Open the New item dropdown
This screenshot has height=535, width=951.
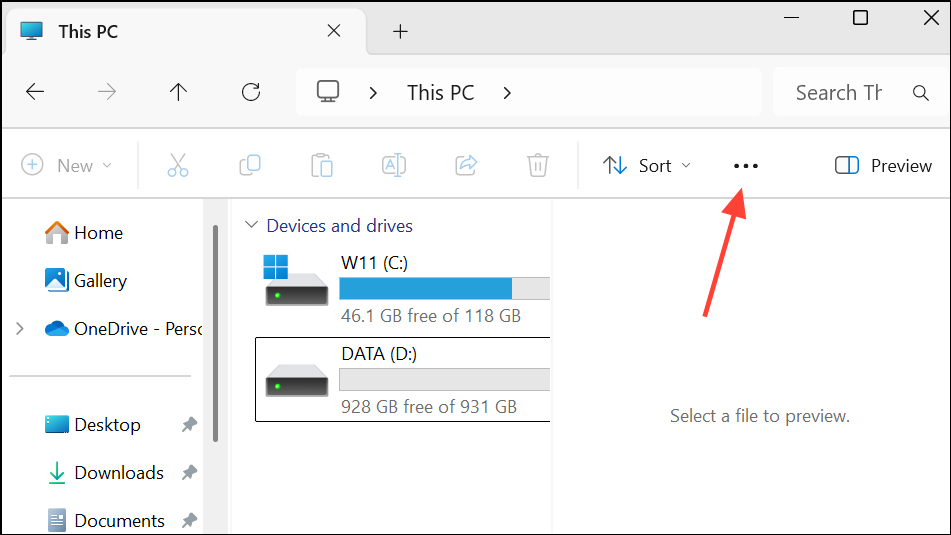tap(67, 166)
